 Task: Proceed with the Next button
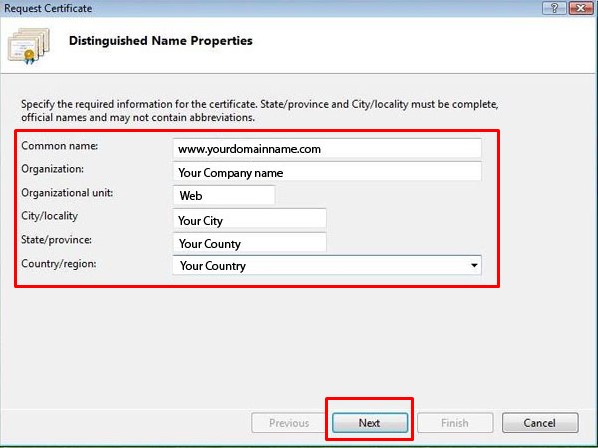tap(370, 423)
